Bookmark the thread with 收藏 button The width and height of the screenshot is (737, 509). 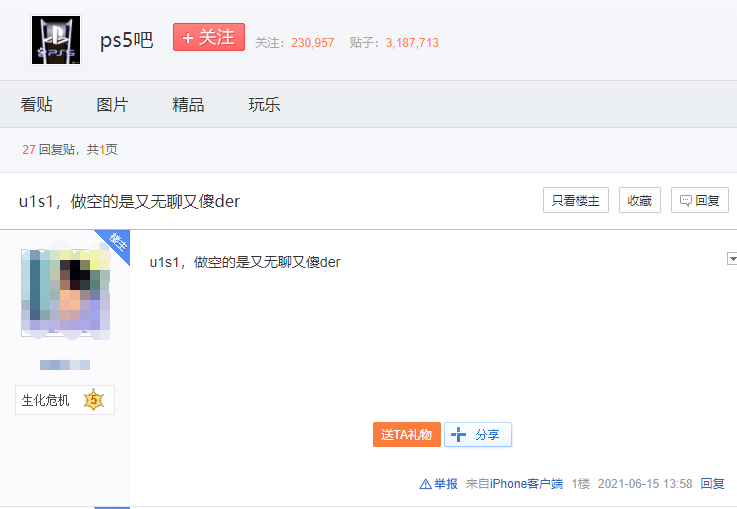pos(640,200)
